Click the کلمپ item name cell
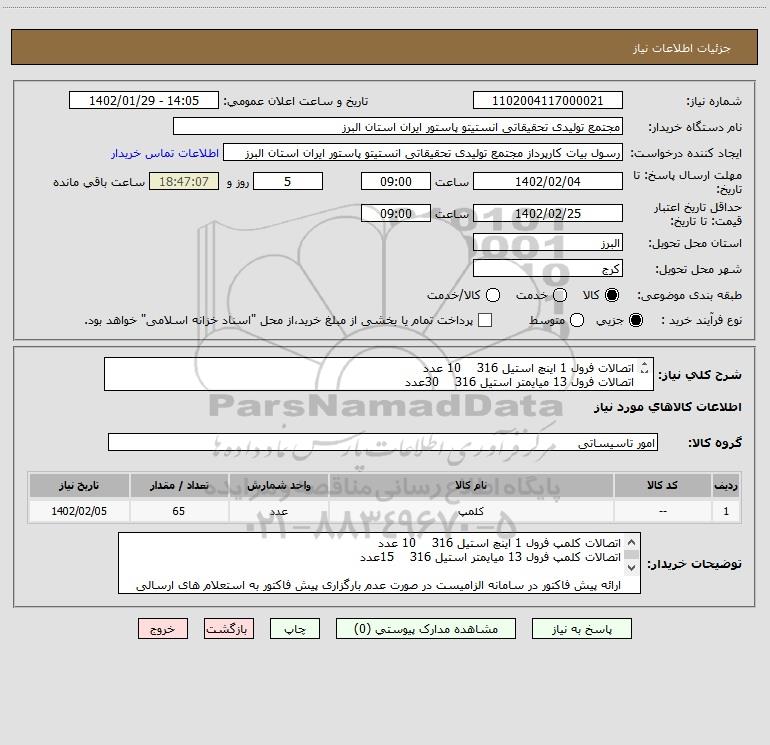This screenshot has height=745, width=770. point(471,511)
